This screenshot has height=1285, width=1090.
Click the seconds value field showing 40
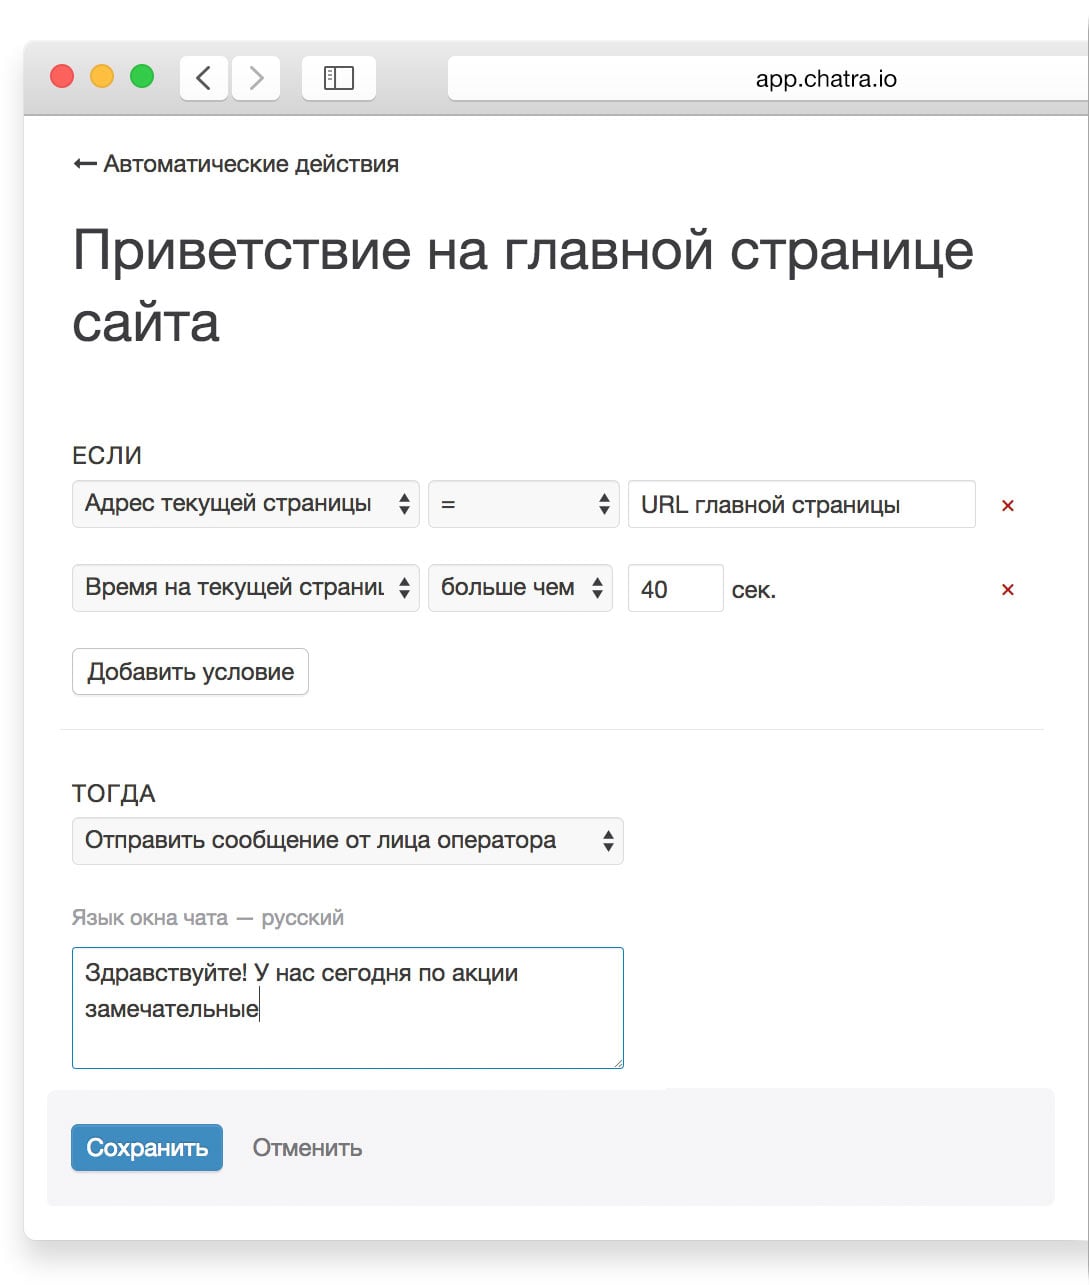pos(675,589)
